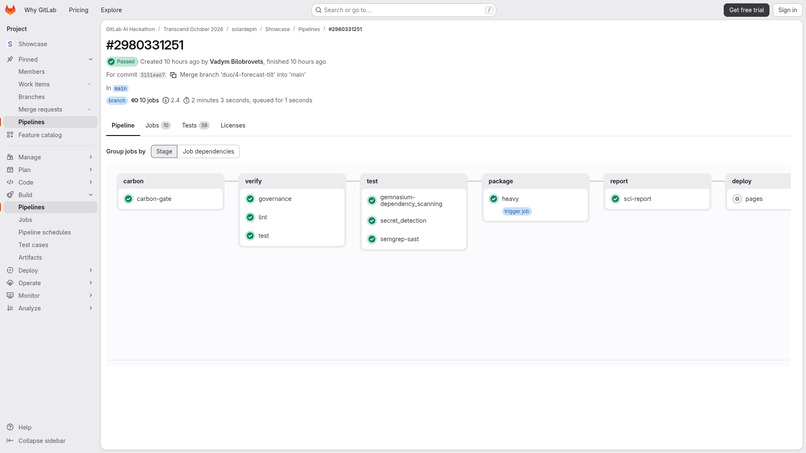The image size is (806, 453).
Task: Click the Collapse sidebar arrow icon
Action: pos(10,441)
